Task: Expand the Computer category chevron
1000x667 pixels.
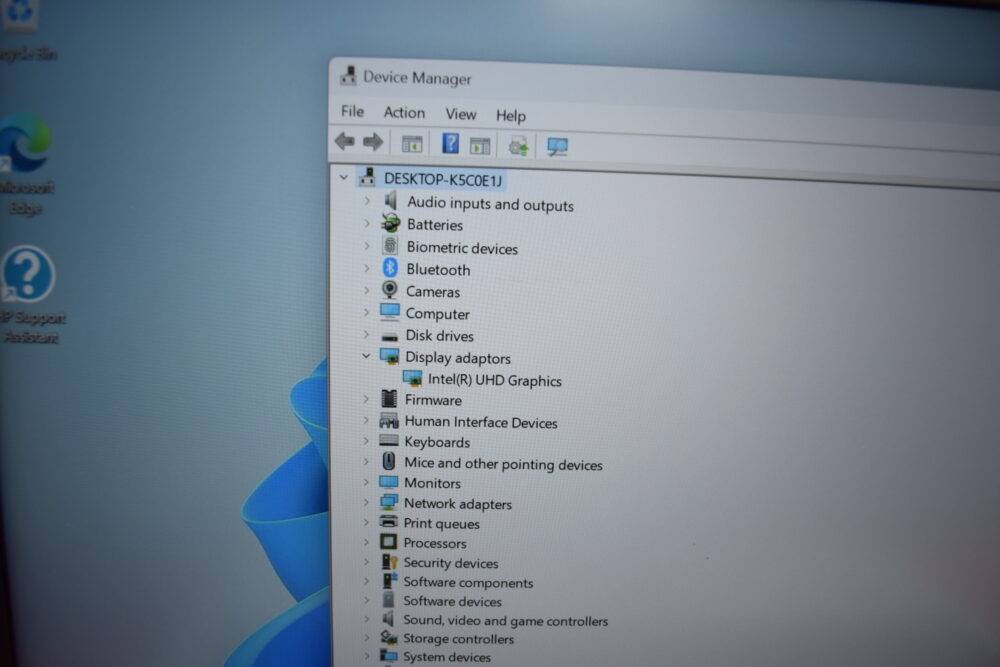Action: click(x=366, y=312)
